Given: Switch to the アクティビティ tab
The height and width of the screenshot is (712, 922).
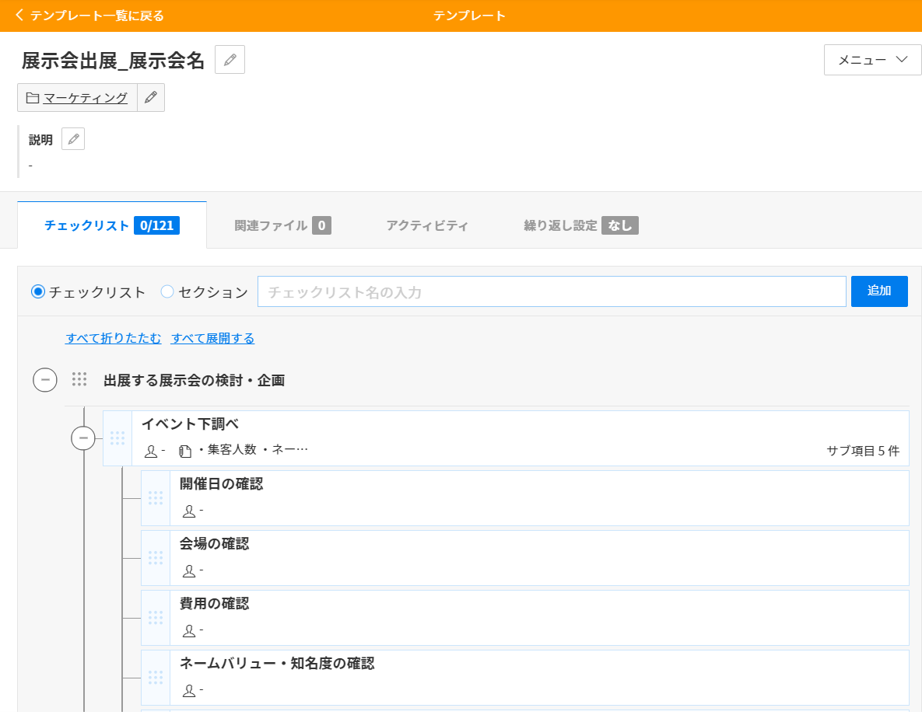Looking at the screenshot, I should (x=427, y=225).
